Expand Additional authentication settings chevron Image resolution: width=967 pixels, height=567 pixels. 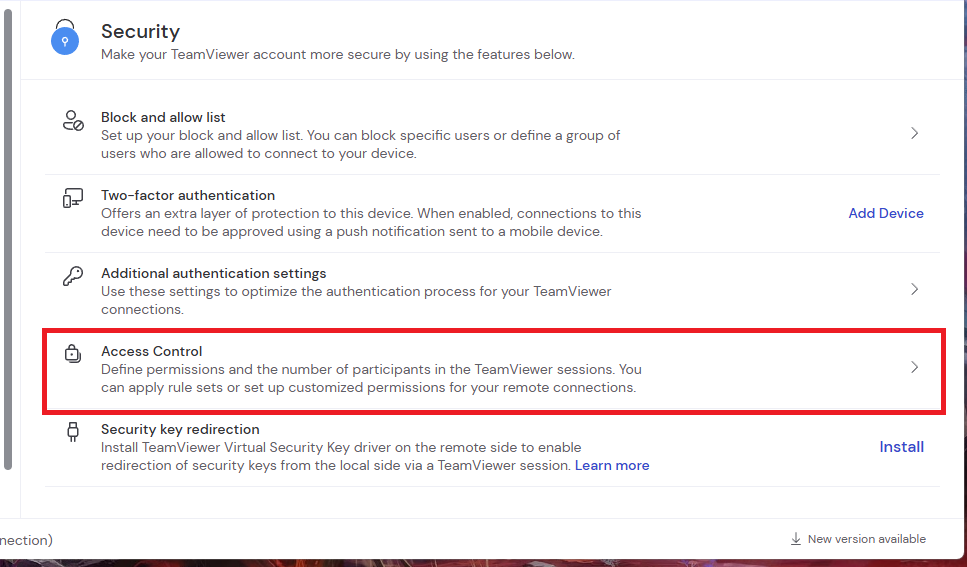[x=915, y=289]
